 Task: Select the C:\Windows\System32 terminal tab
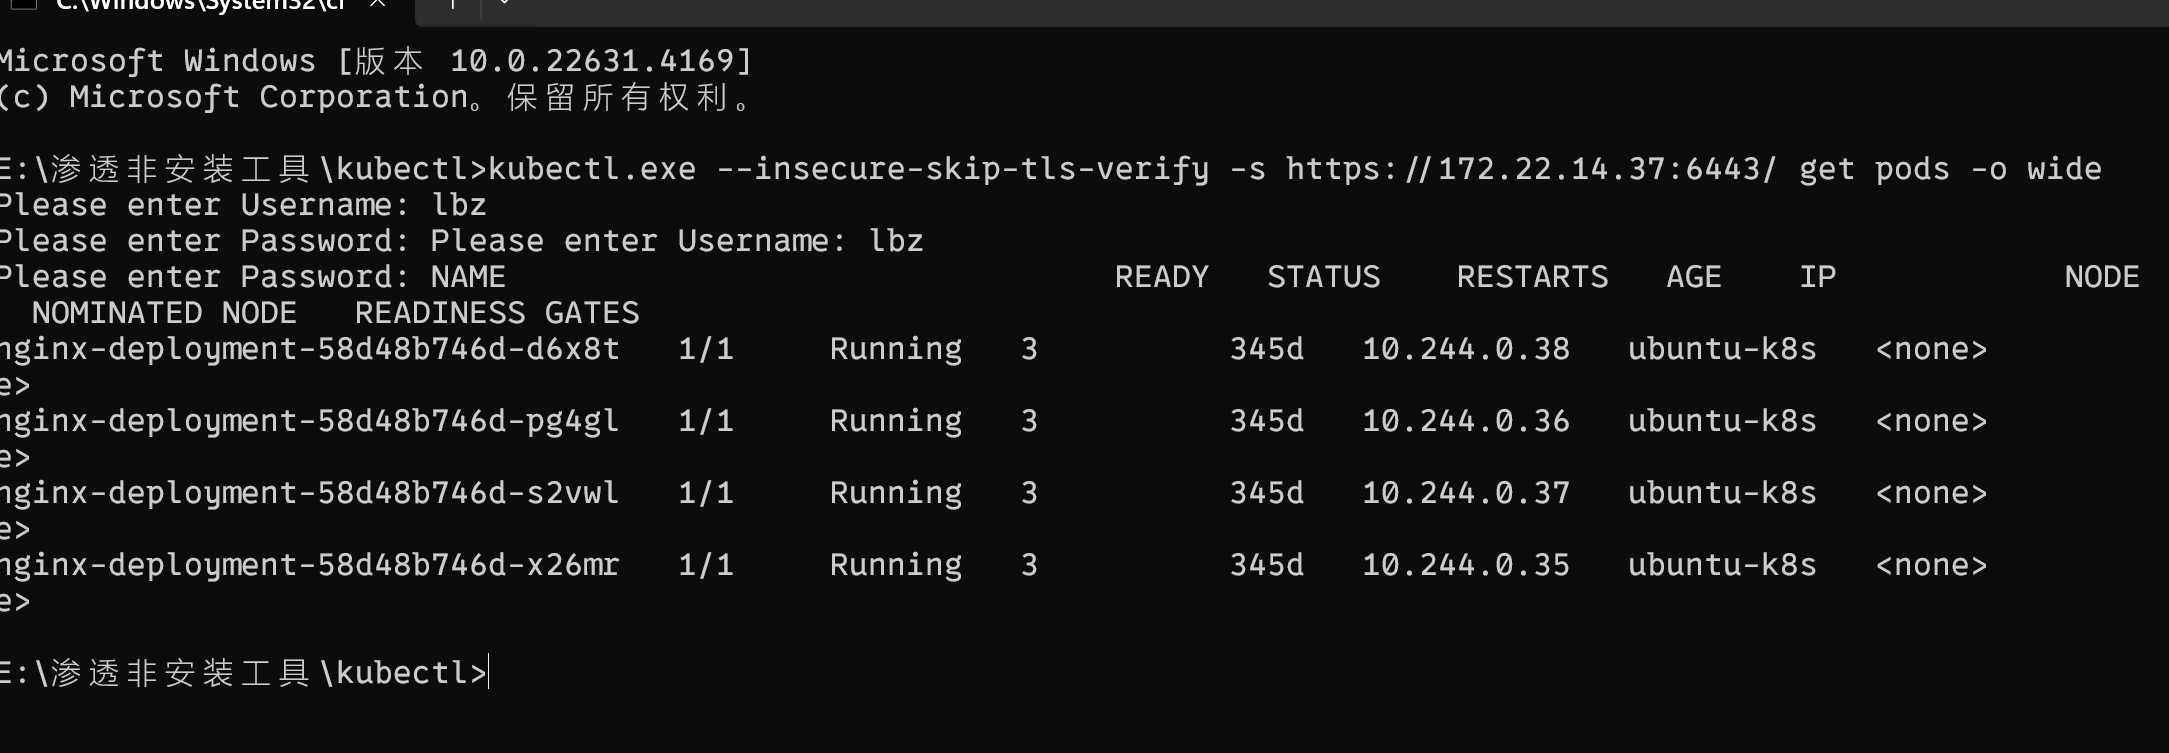[x=200, y=5]
